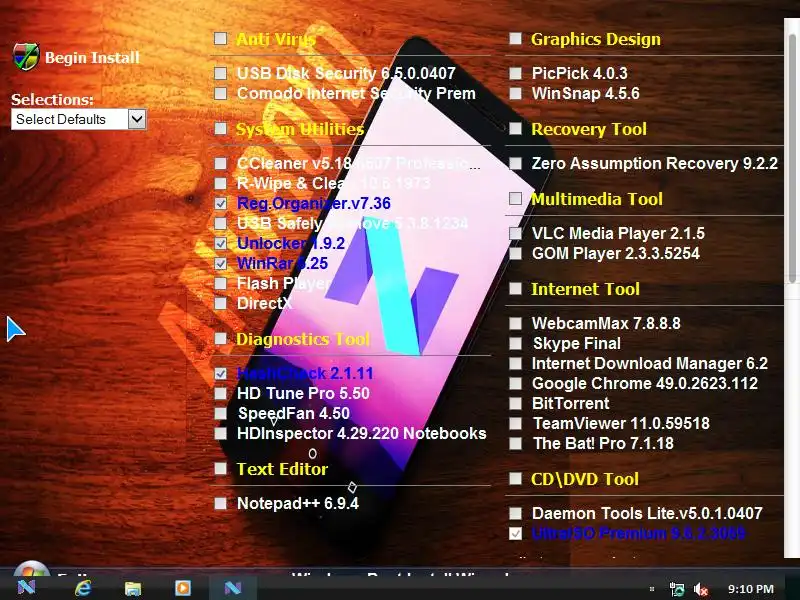Toggle the Recovery Tool category checkbox
The width and height of the screenshot is (800, 600).
(x=516, y=128)
